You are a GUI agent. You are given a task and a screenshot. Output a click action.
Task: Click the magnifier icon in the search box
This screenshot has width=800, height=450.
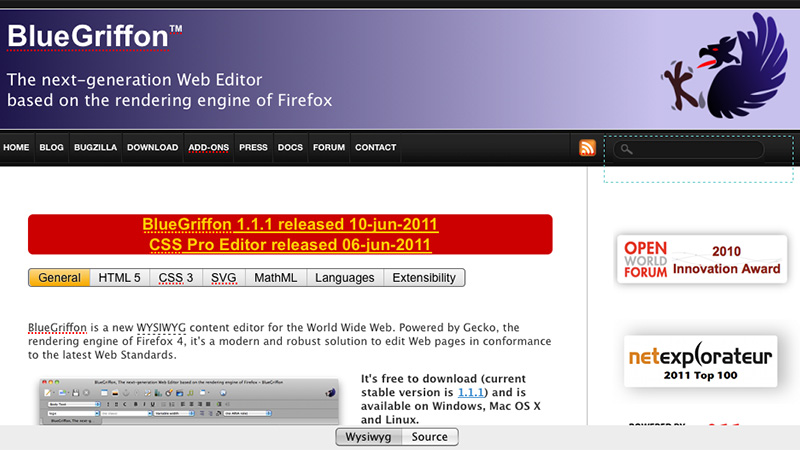[x=627, y=149]
